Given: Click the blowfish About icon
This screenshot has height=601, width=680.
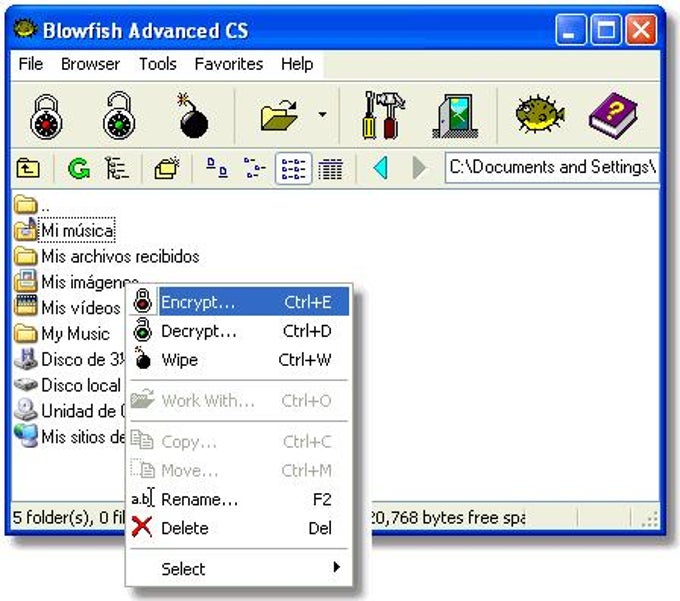Looking at the screenshot, I should pyautogui.click(x=540, y=114).
